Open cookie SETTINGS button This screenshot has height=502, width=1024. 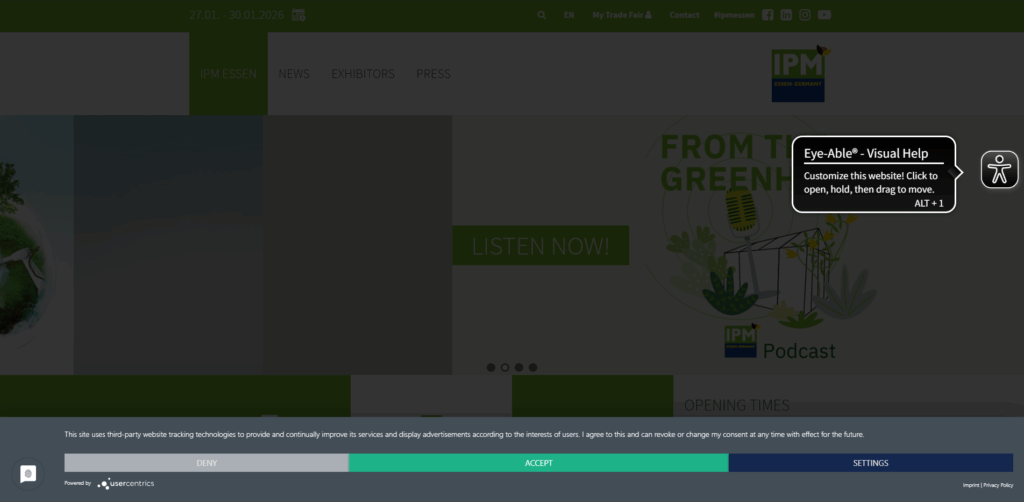pos(870,463)
